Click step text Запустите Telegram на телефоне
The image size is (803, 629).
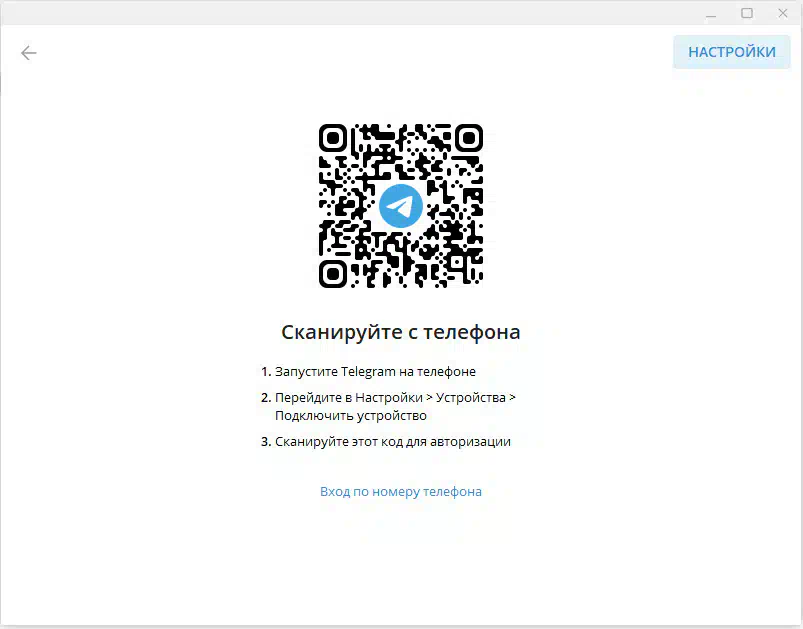tap(375, 371)
